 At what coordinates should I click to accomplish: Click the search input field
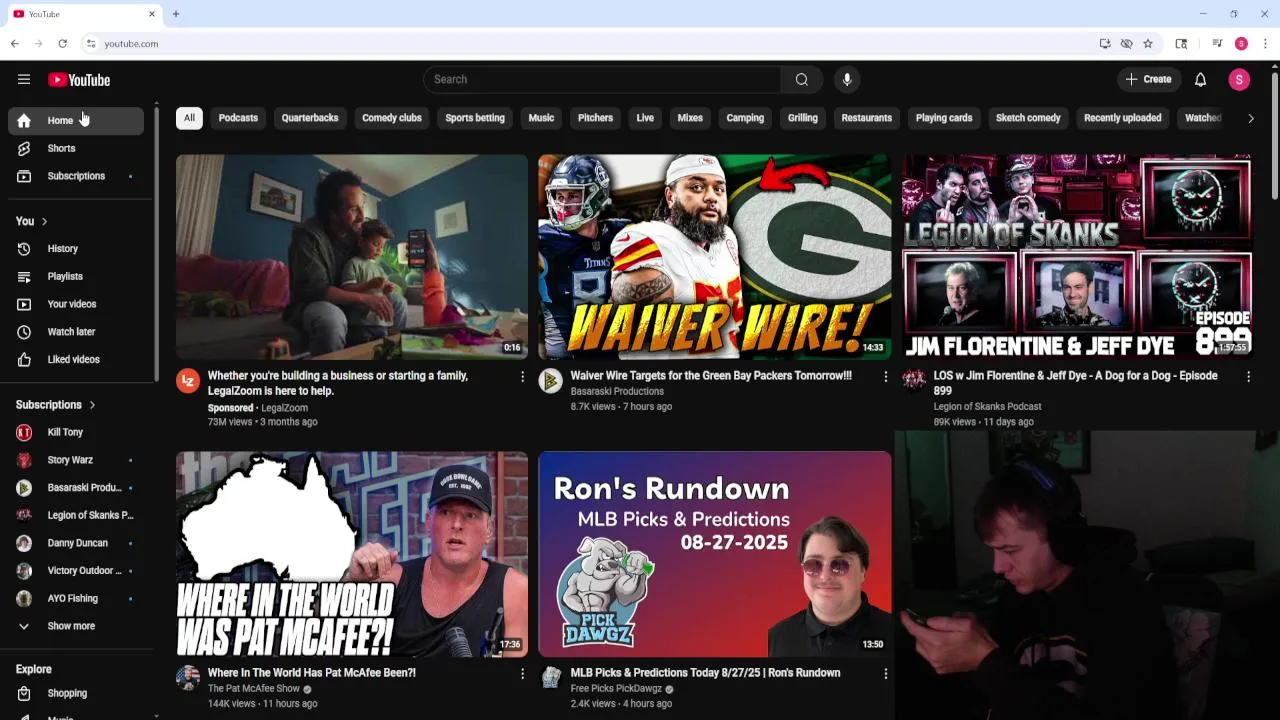point(602,80)
